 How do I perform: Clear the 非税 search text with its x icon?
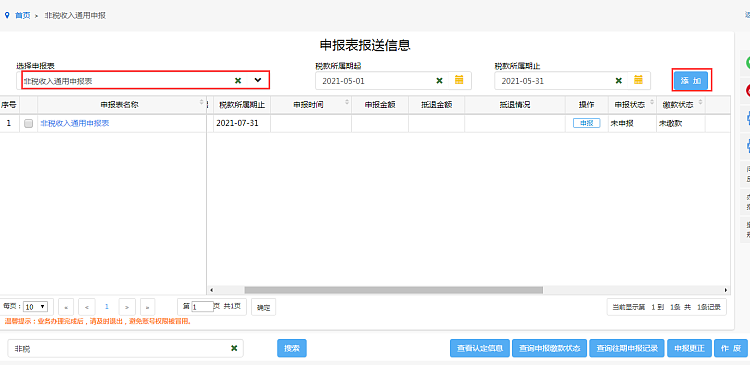[x=234, y=348]
